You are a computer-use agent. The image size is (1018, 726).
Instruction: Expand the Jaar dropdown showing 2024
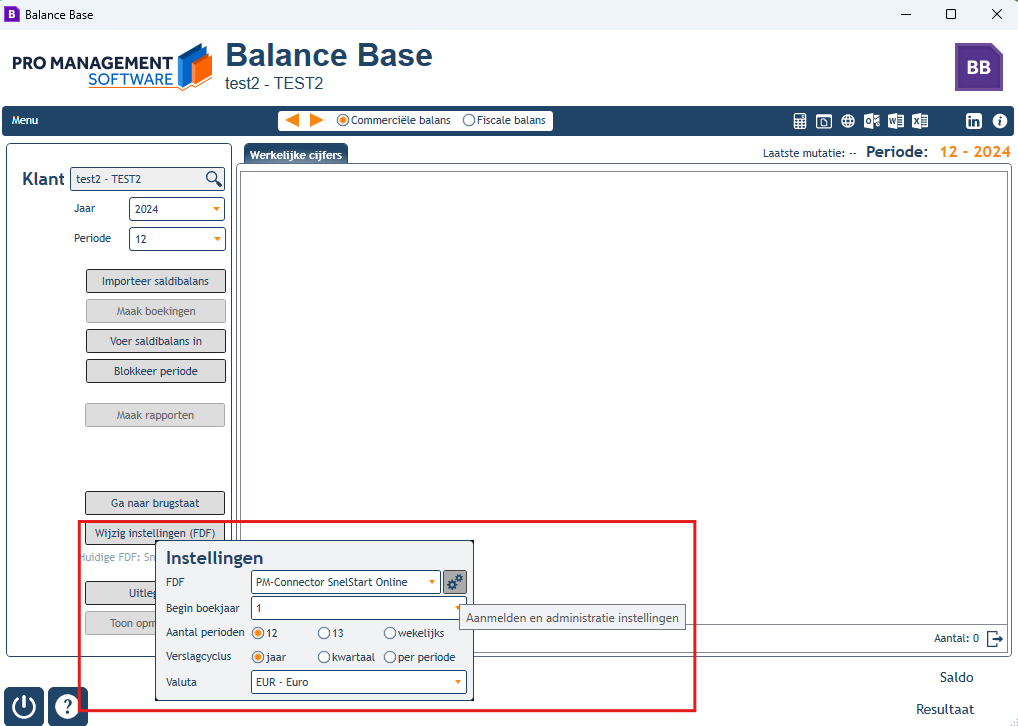tap(177, 209)
